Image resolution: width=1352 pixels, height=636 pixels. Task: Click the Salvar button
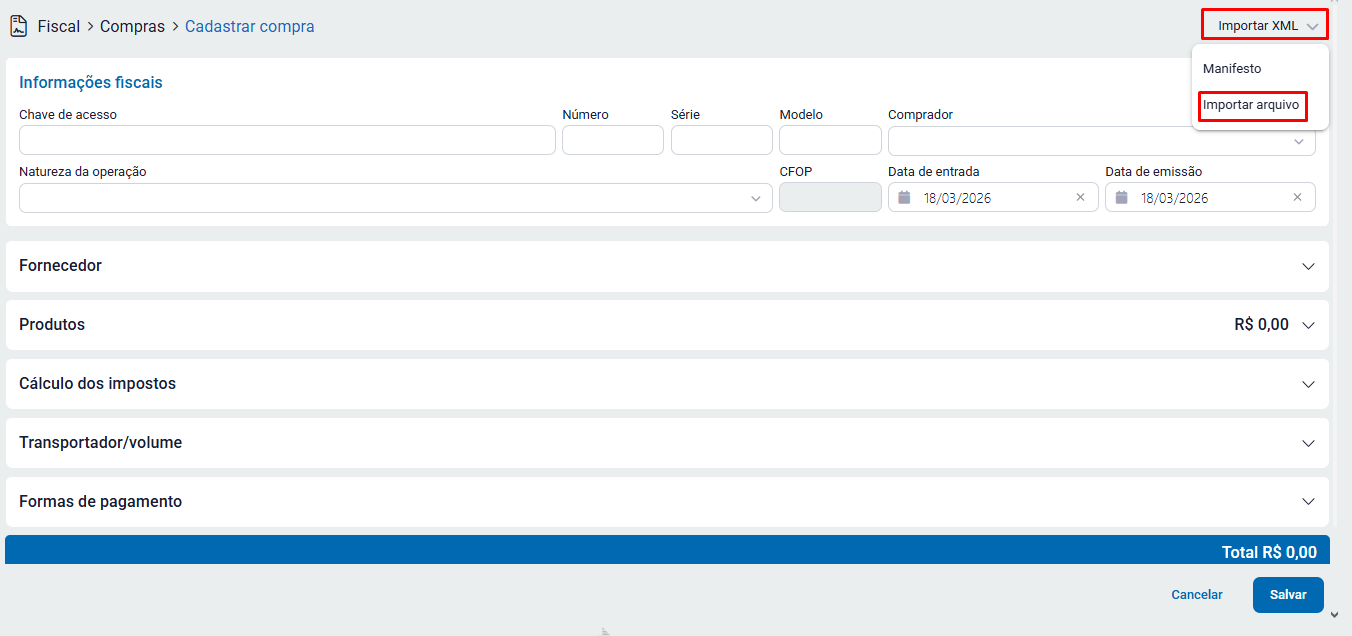tap(1288, 594)
